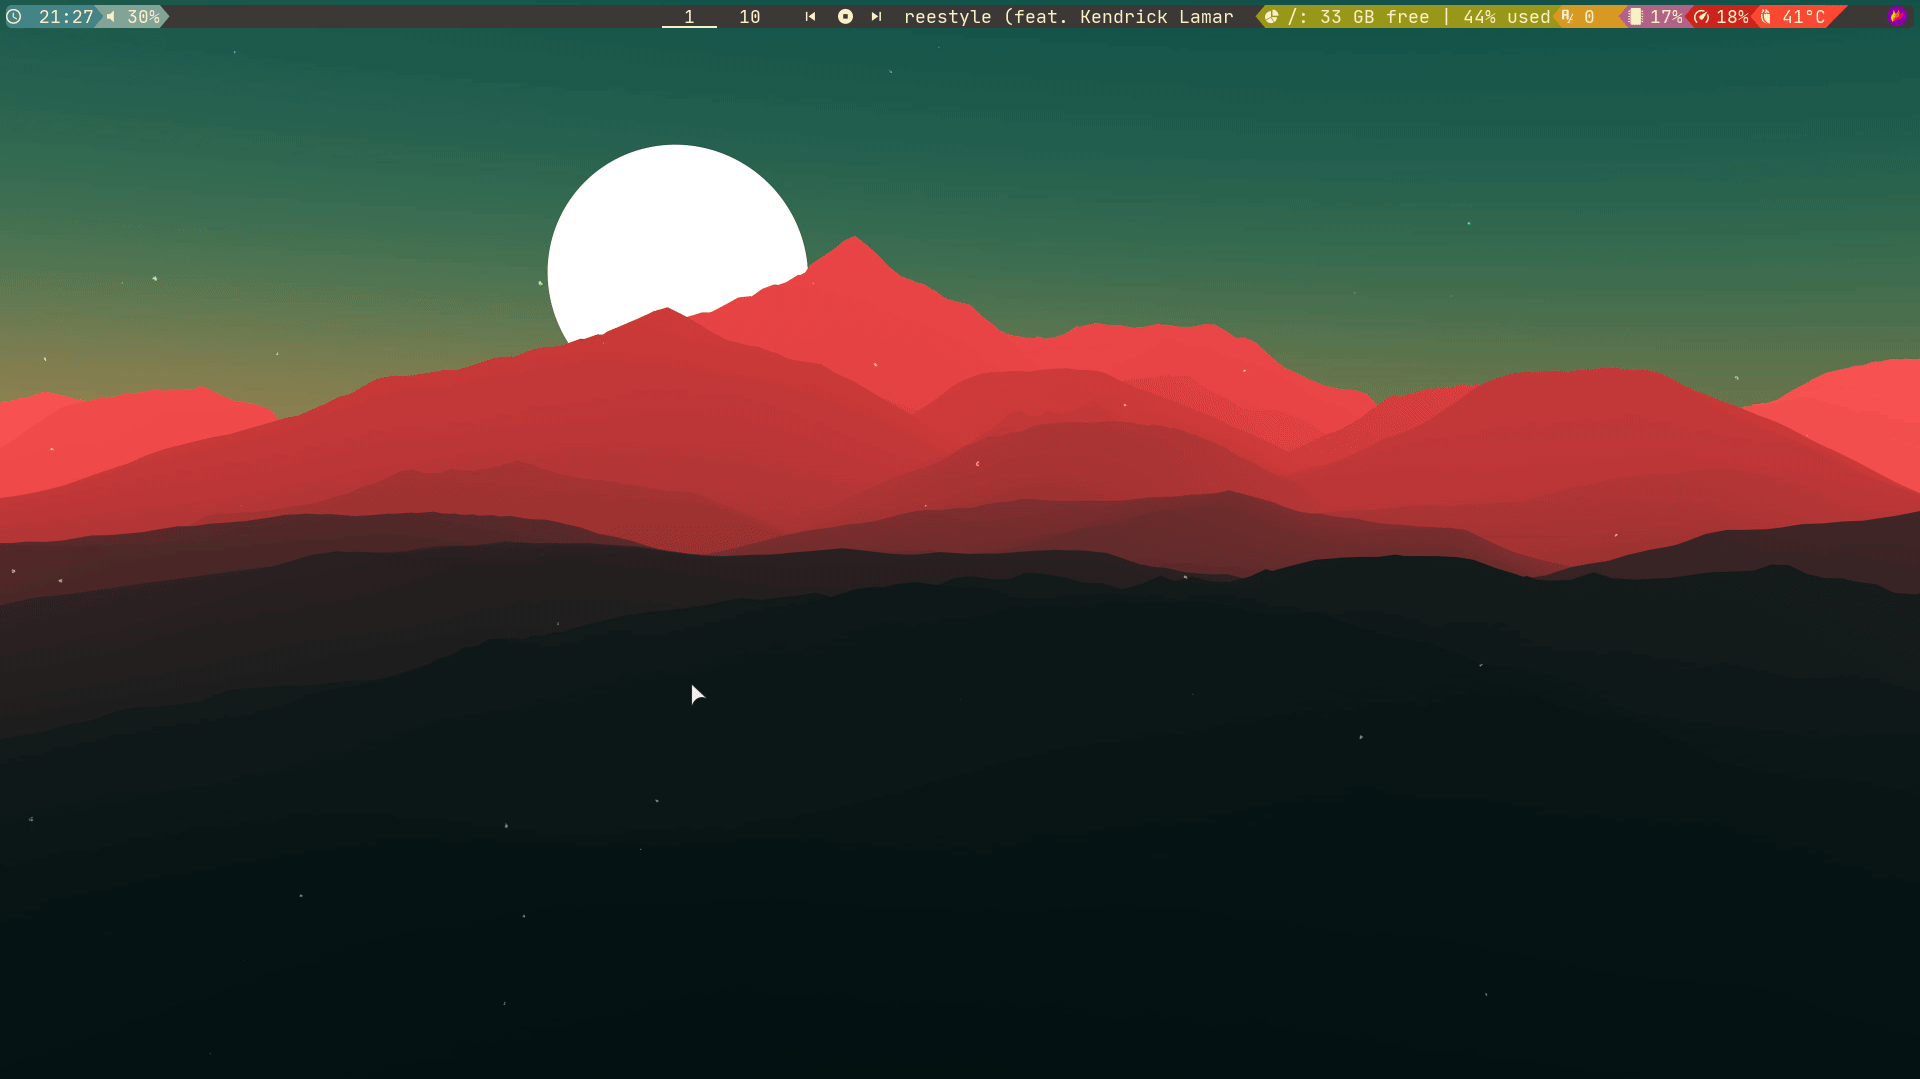The width and height of the screenshot is (1920, 1079).
Task: Click the now-playing song title
Action: click(x=1068, y=17)
